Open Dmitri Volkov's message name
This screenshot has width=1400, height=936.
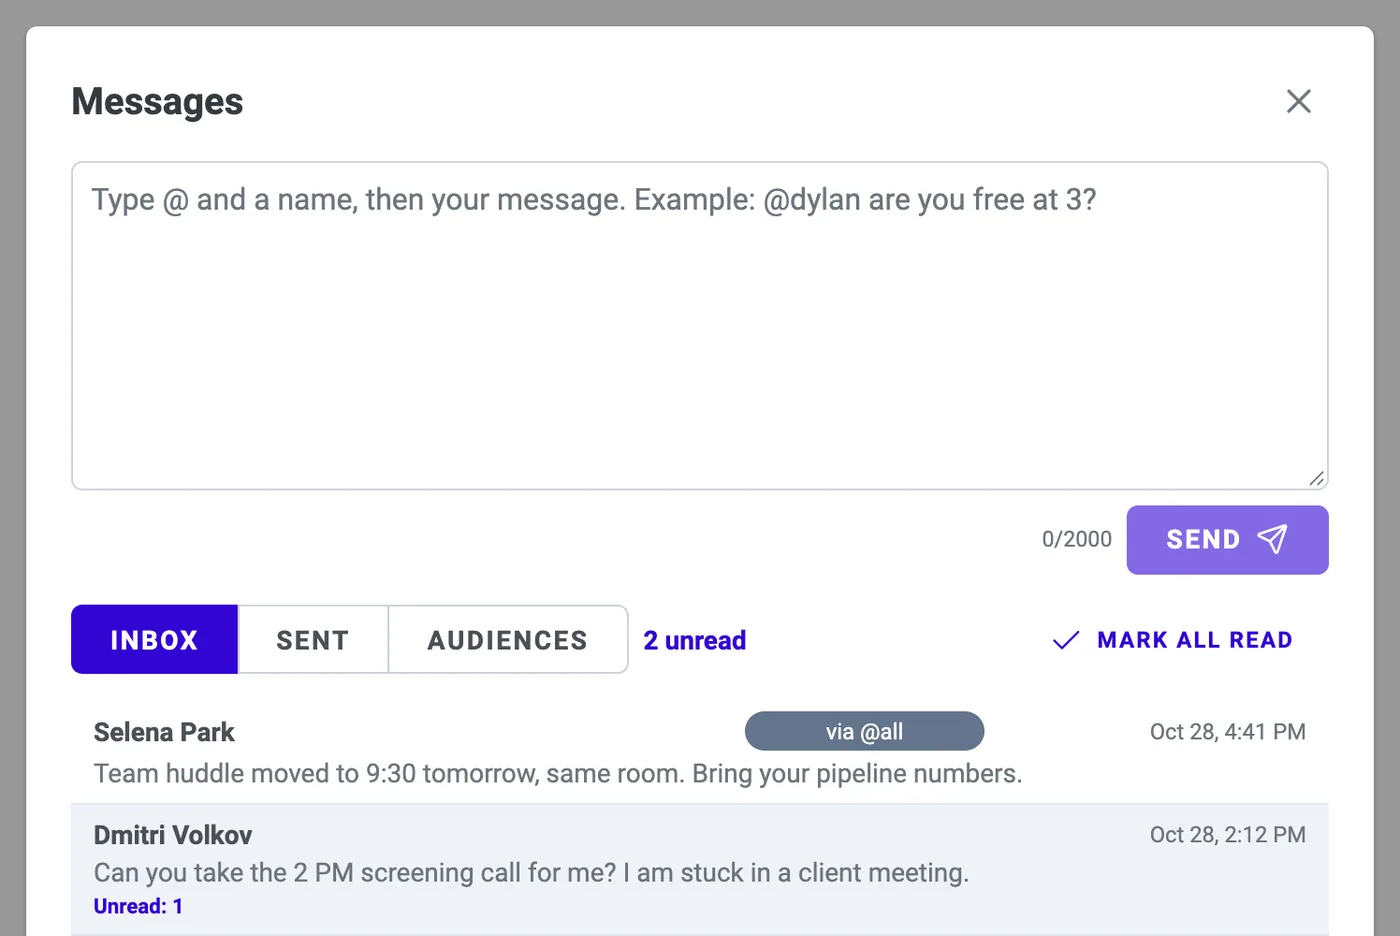[x=173, y=835]
